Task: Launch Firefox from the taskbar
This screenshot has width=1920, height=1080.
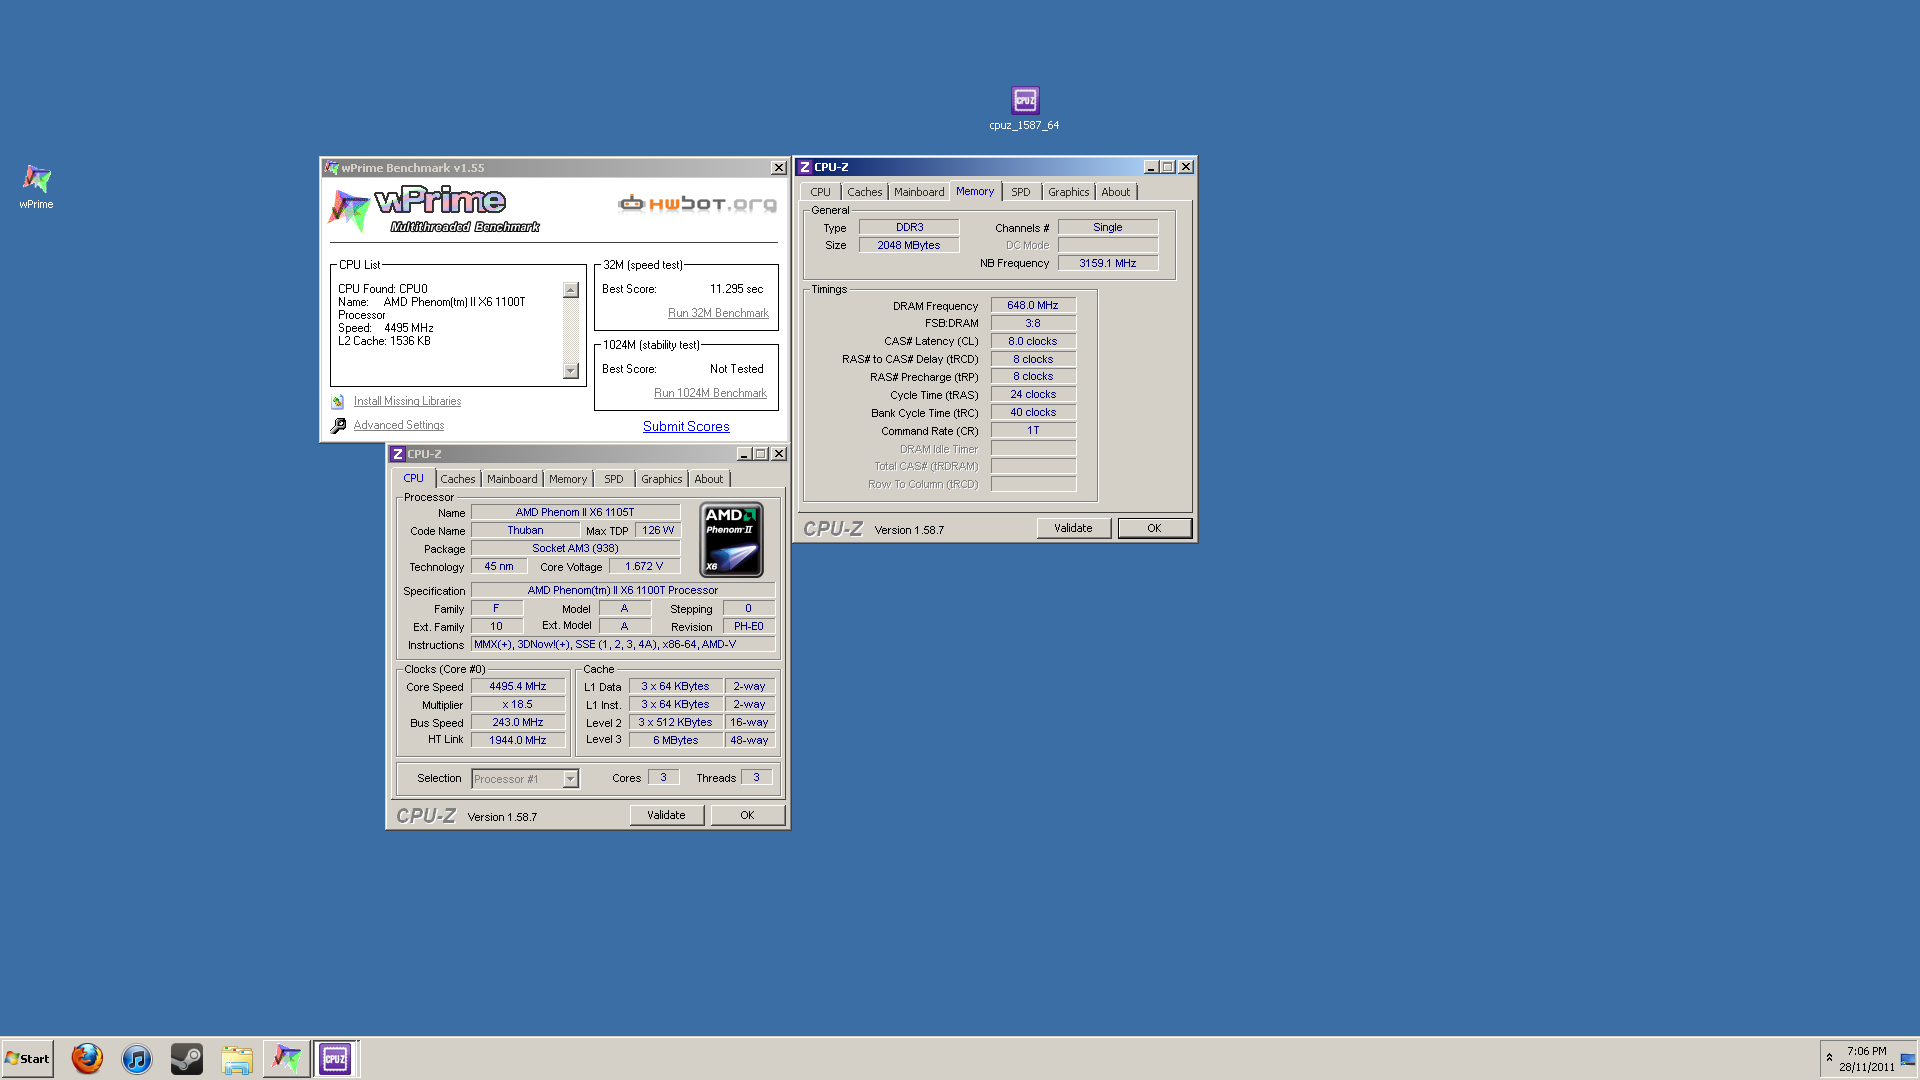Action: (x=87, y=1058)
